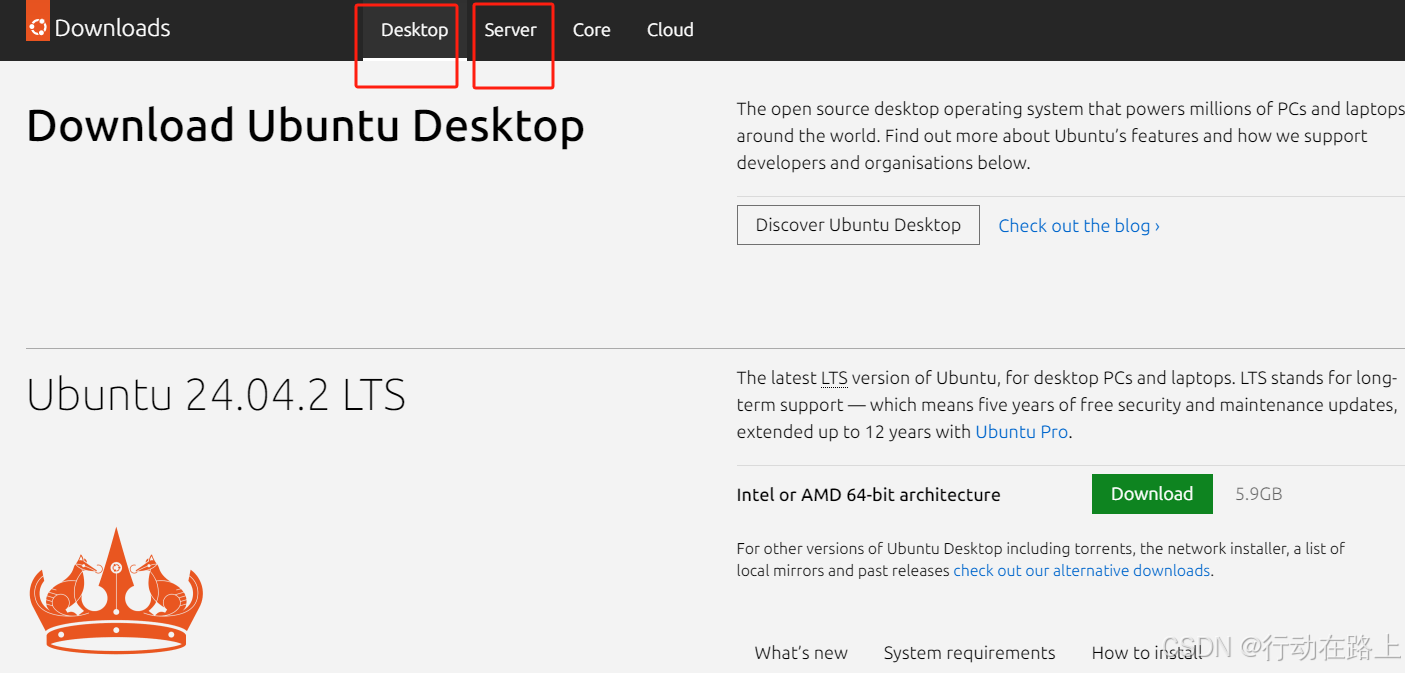Open the Ubuntu Pro link
The image size is (1405, 673).
[1022, 432]
